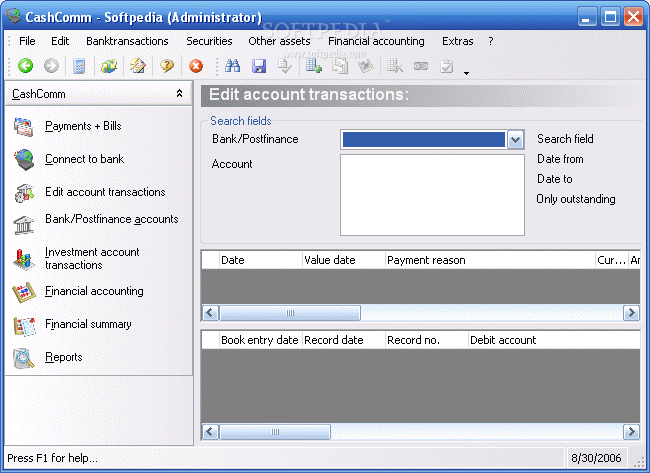The image size is (650, 473).
Task: Open the ? help menu
Action: click(491, 41)
